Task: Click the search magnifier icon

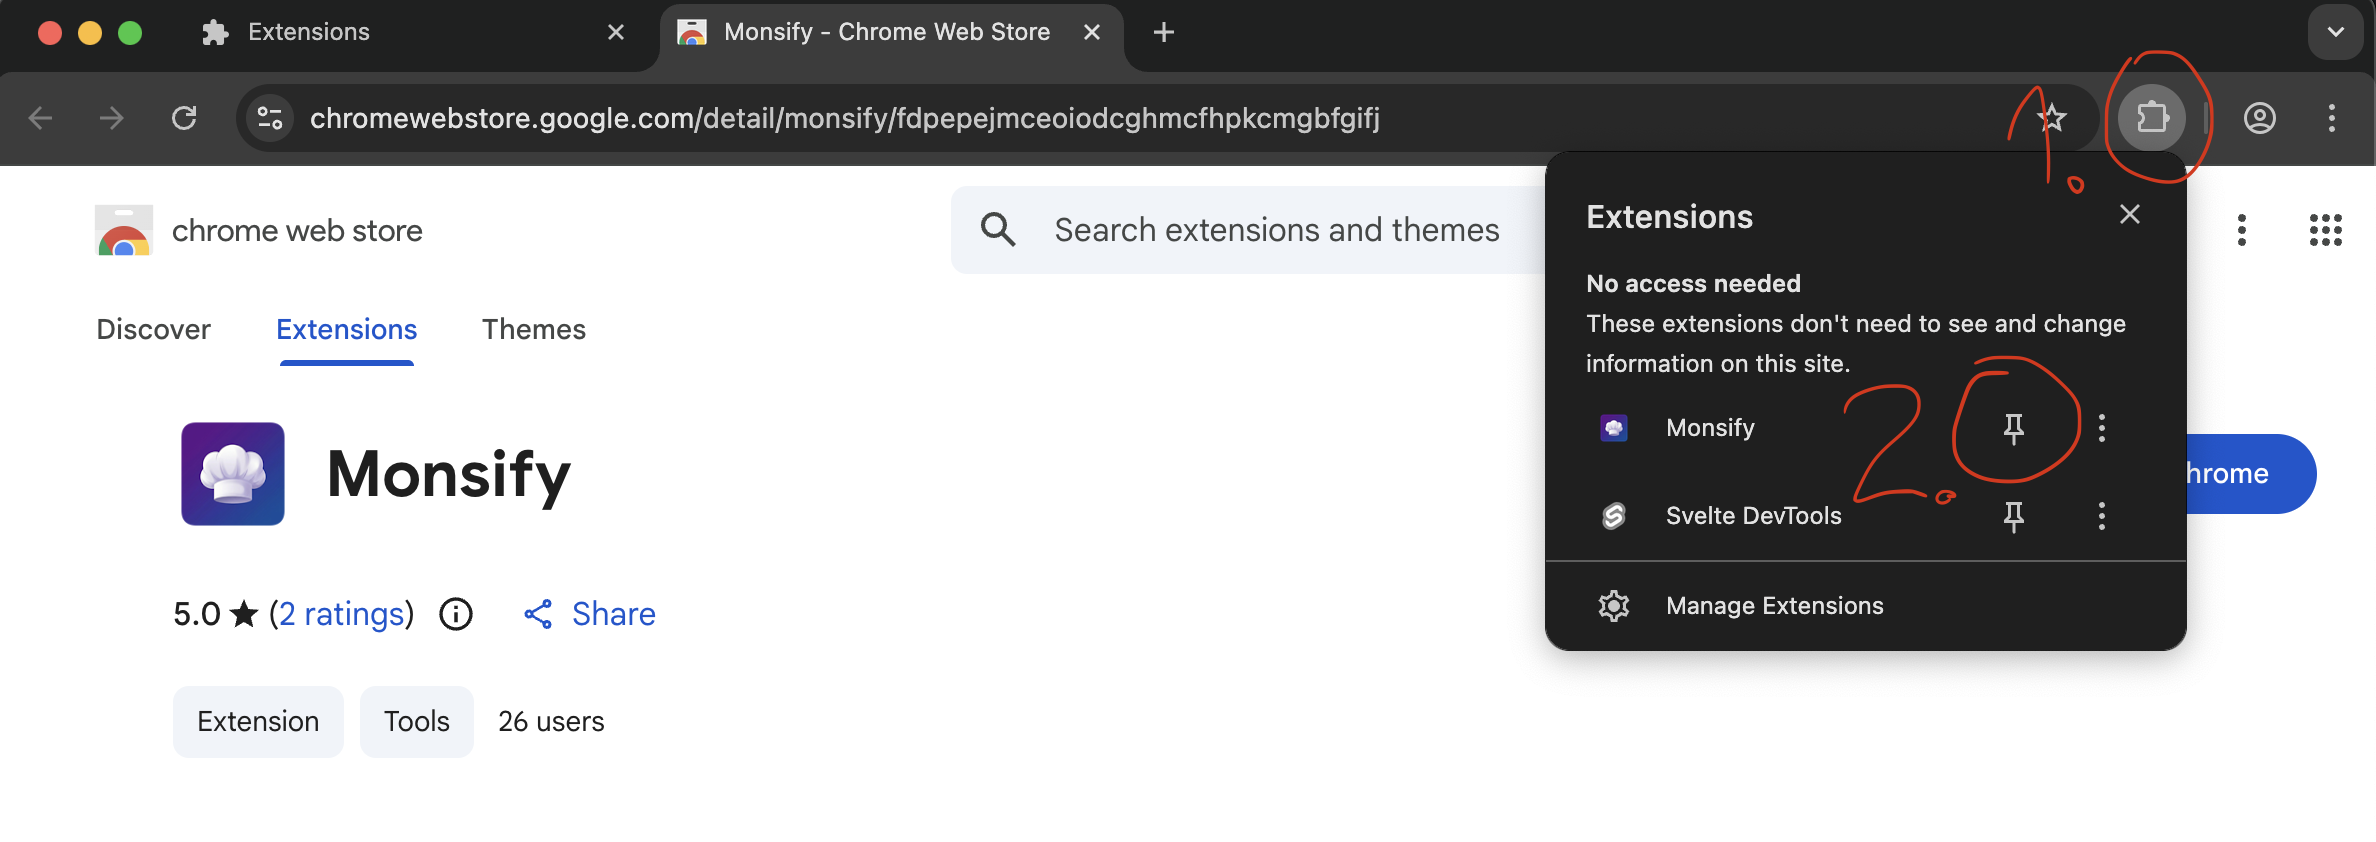Action: tap(998, 230)
